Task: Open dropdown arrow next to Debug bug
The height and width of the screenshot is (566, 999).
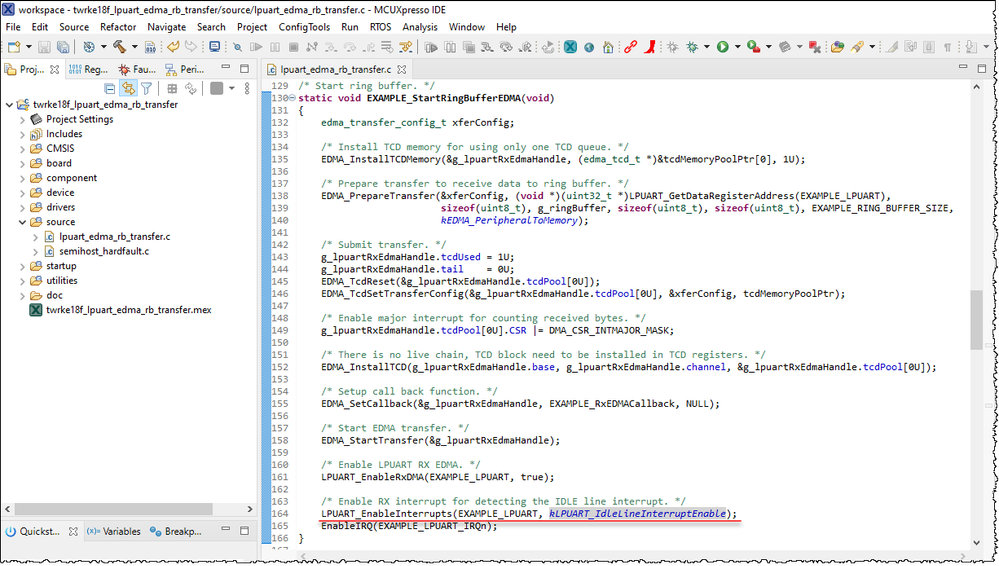Action: coord(707,47)
